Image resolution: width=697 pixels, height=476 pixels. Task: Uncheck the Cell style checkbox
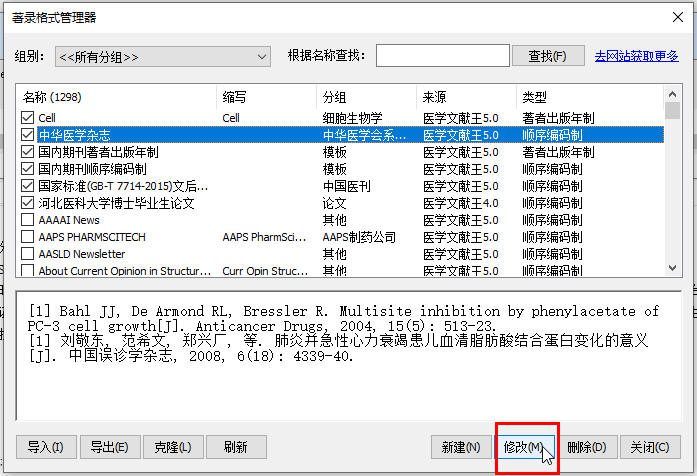[28, 118]
